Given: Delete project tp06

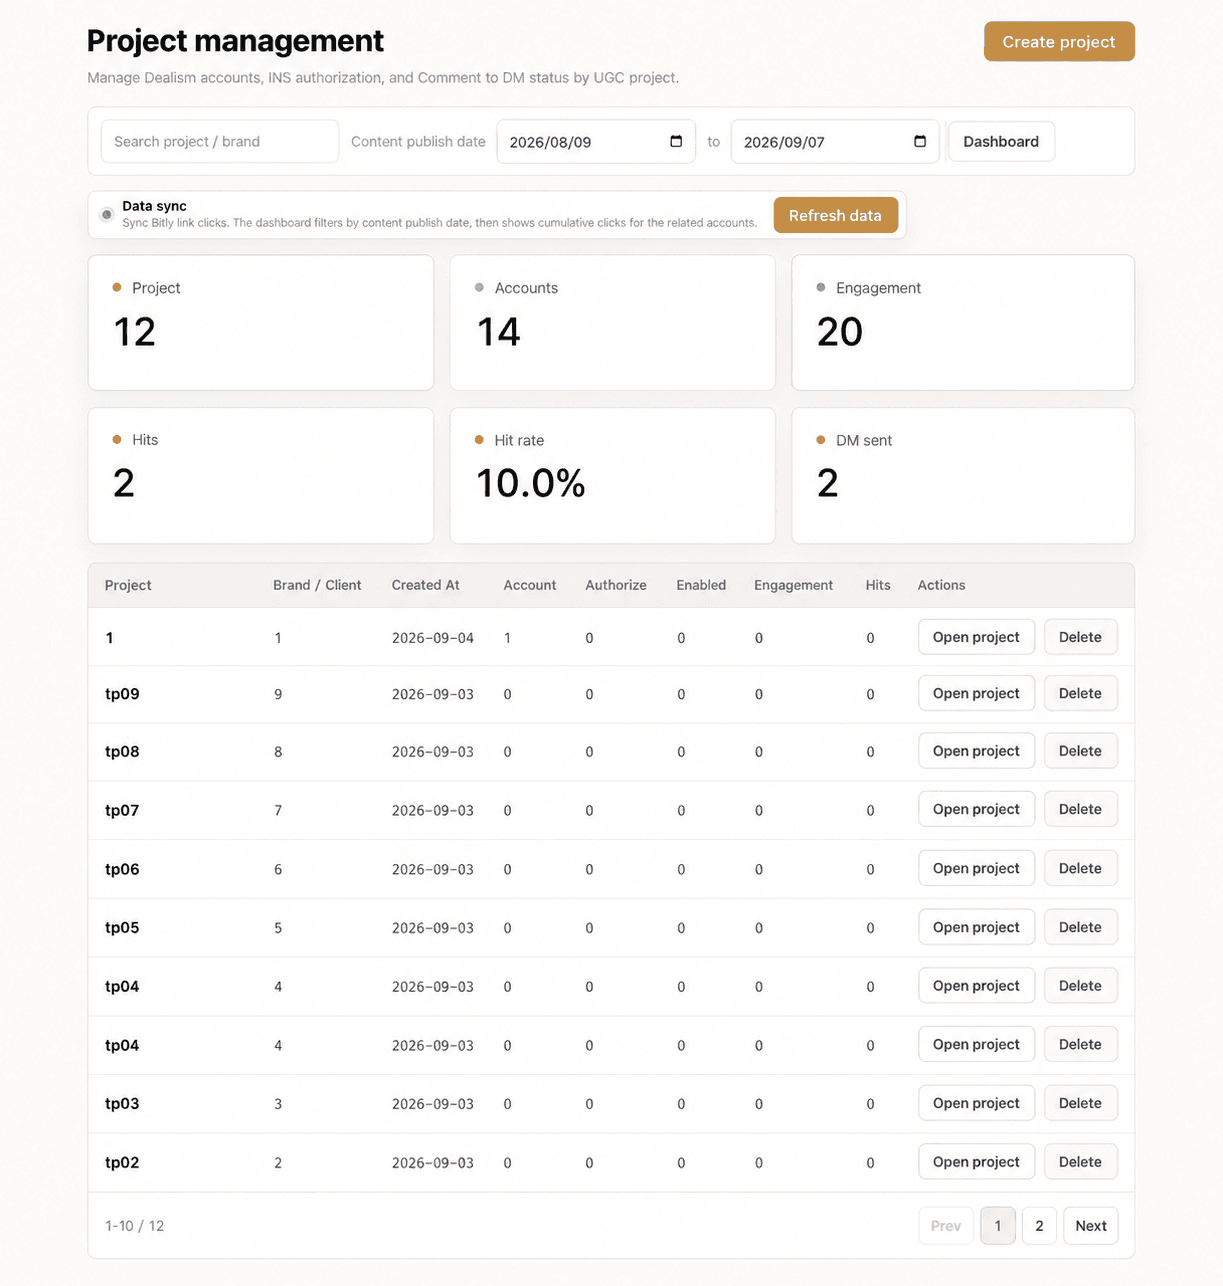Looking at the screenshot, I should pos(1080,868).
